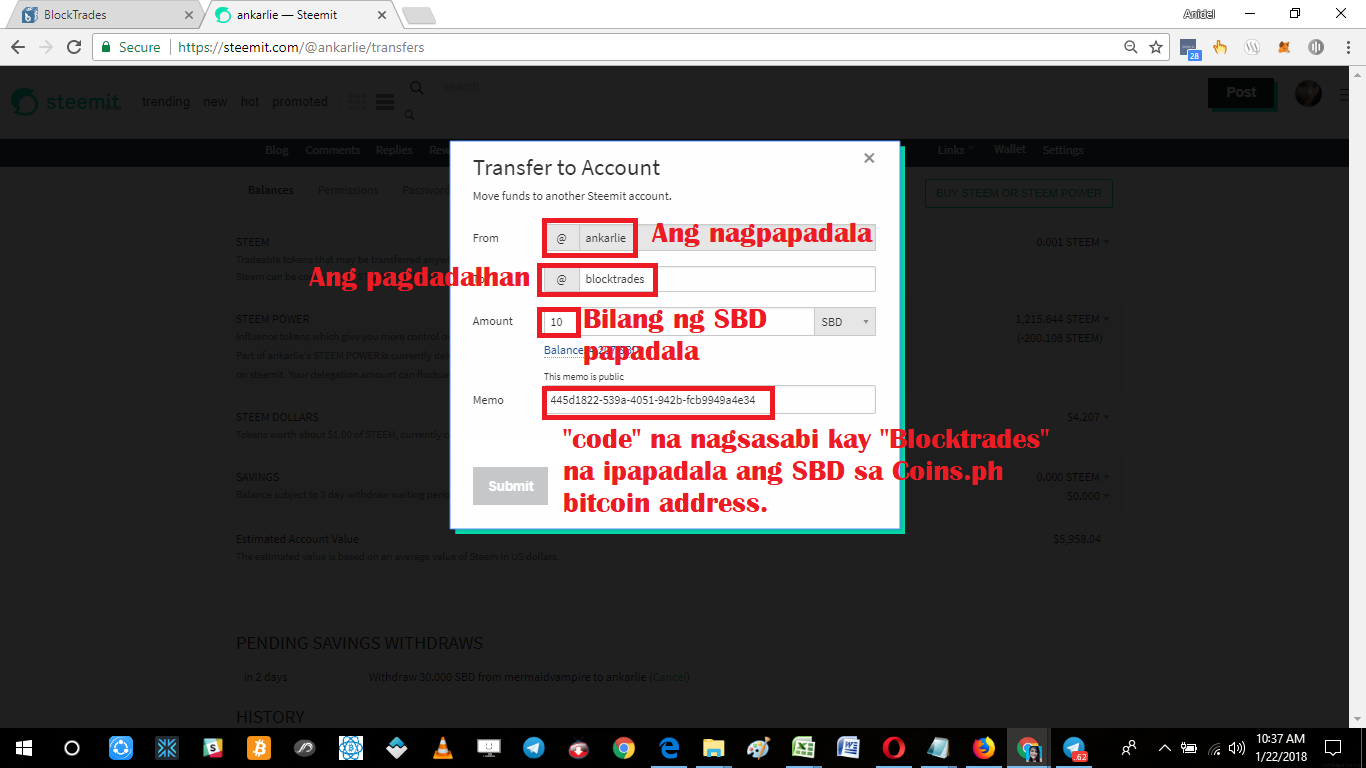Screen dimensions: 1366x768
Task: Click the zoom magnifier icon in address bar
Action: [1131, 47]
